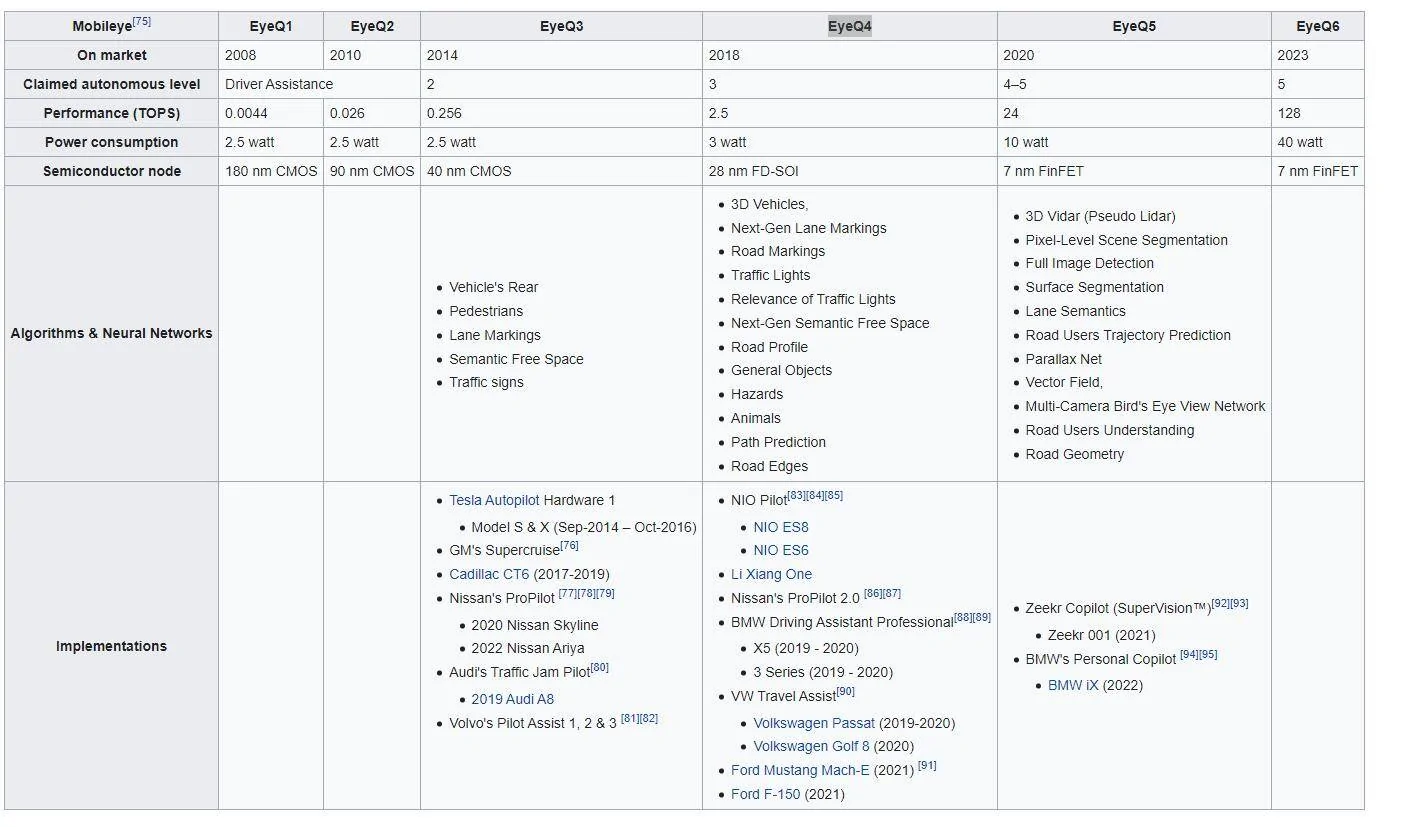Open the Ford F-150 link
Viewport: 1411px width, 827px height.
coord(766,794)
